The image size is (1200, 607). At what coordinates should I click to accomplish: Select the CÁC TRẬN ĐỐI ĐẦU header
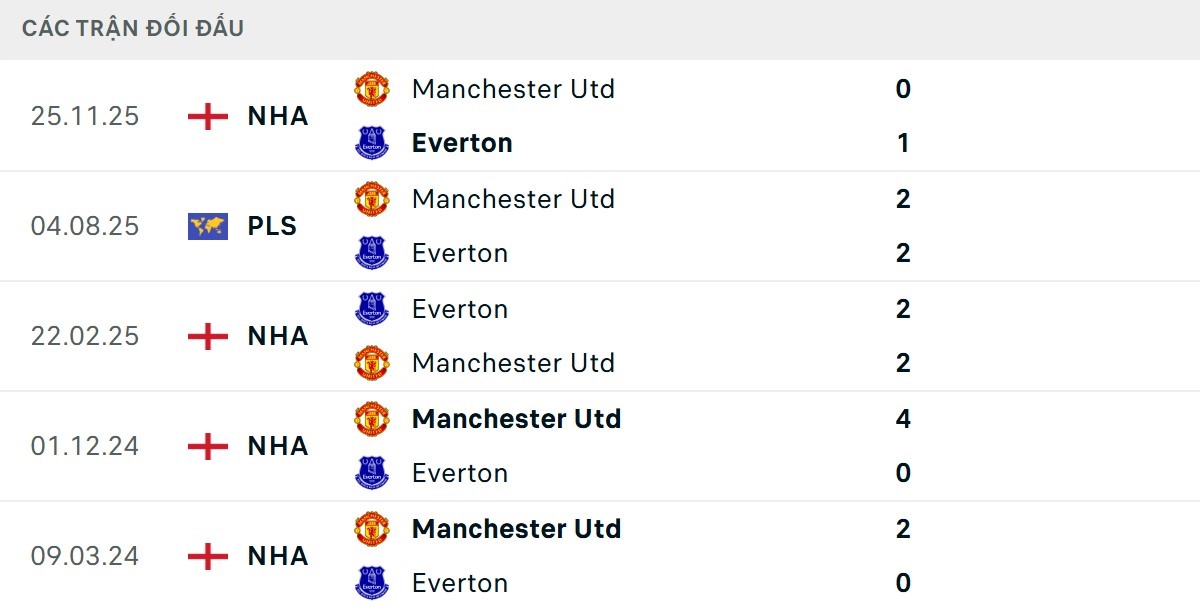point(131,27)
